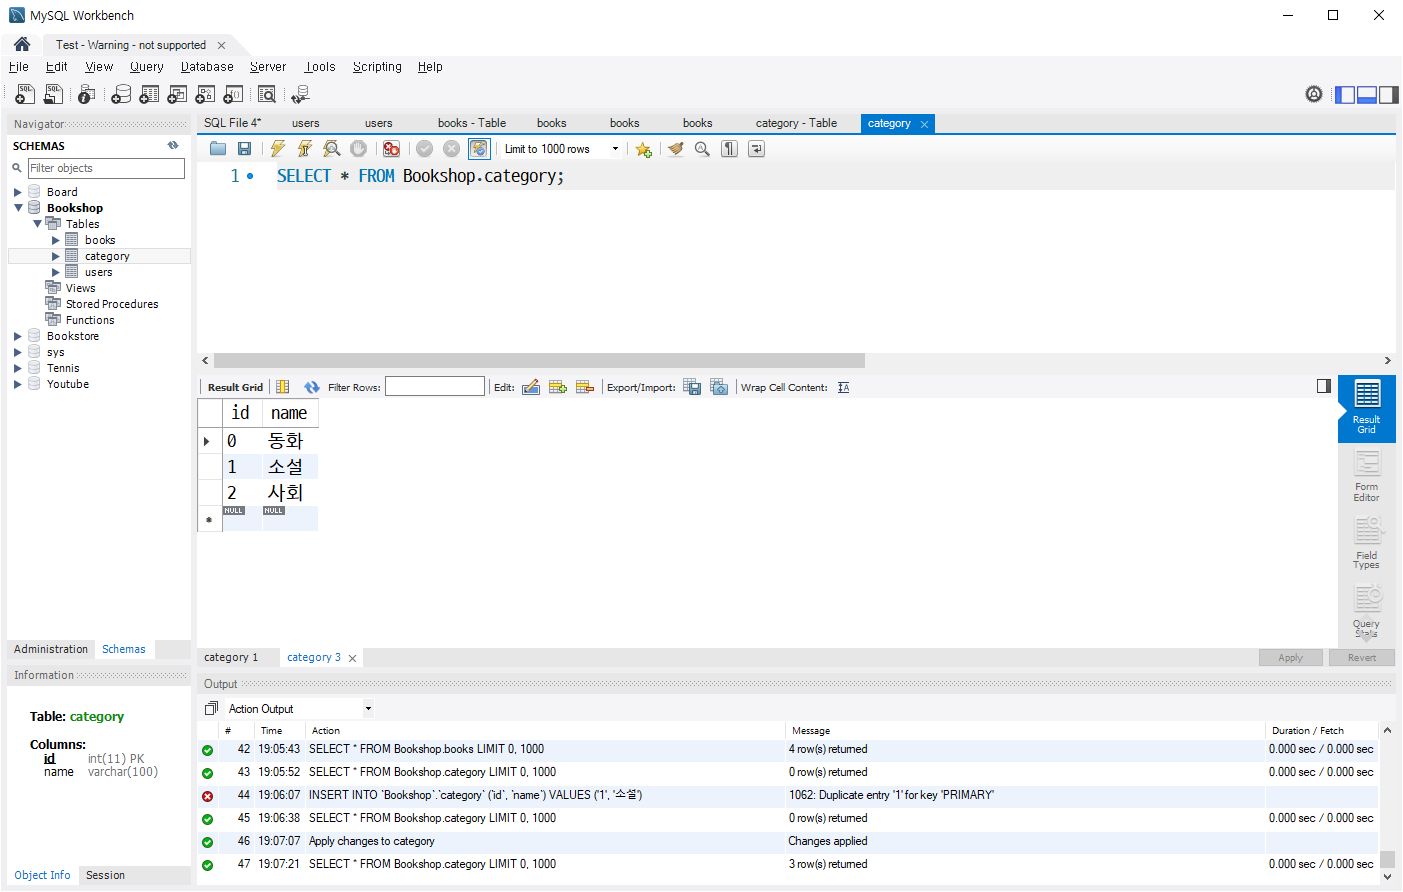Toggle word wrapping in editor
This screenshot has width=1403, height=892.
click(757, 149)
